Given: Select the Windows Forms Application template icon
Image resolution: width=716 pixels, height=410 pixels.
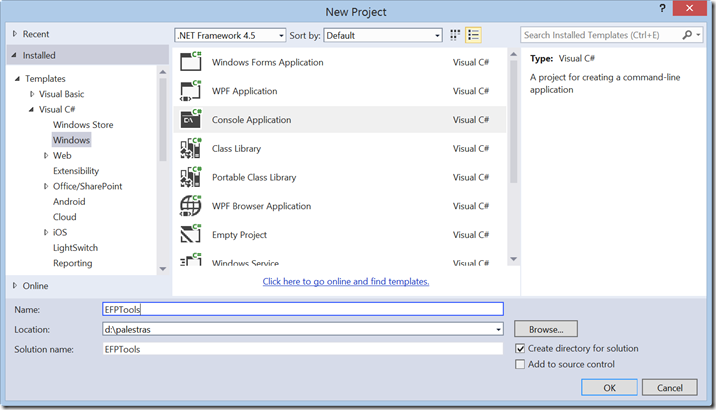Looking at the screenshot, I should (190, 62).
